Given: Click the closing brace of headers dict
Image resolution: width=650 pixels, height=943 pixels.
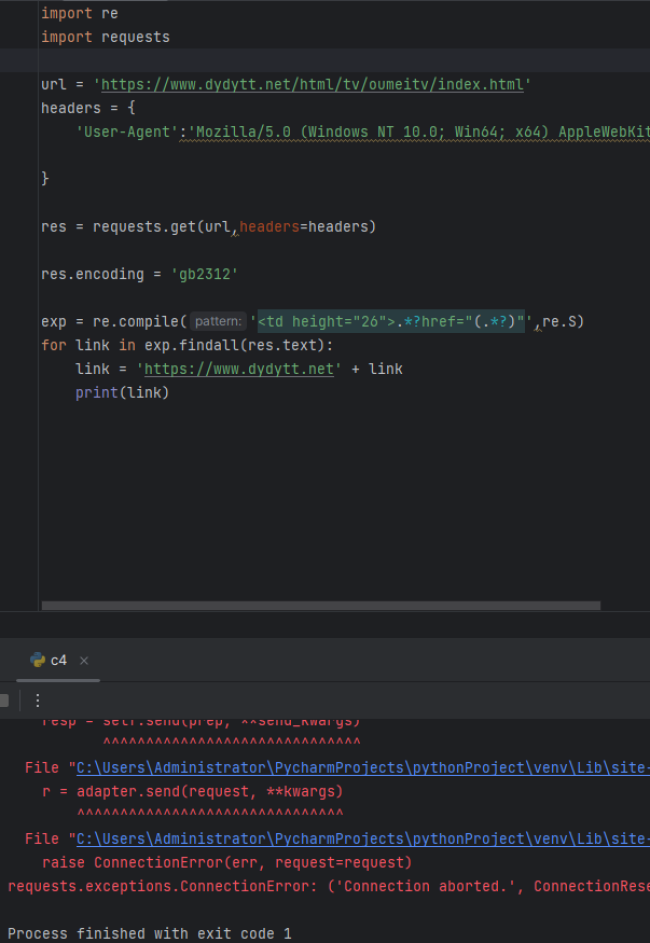Looking at the screenshot, I should click(44, 179).
